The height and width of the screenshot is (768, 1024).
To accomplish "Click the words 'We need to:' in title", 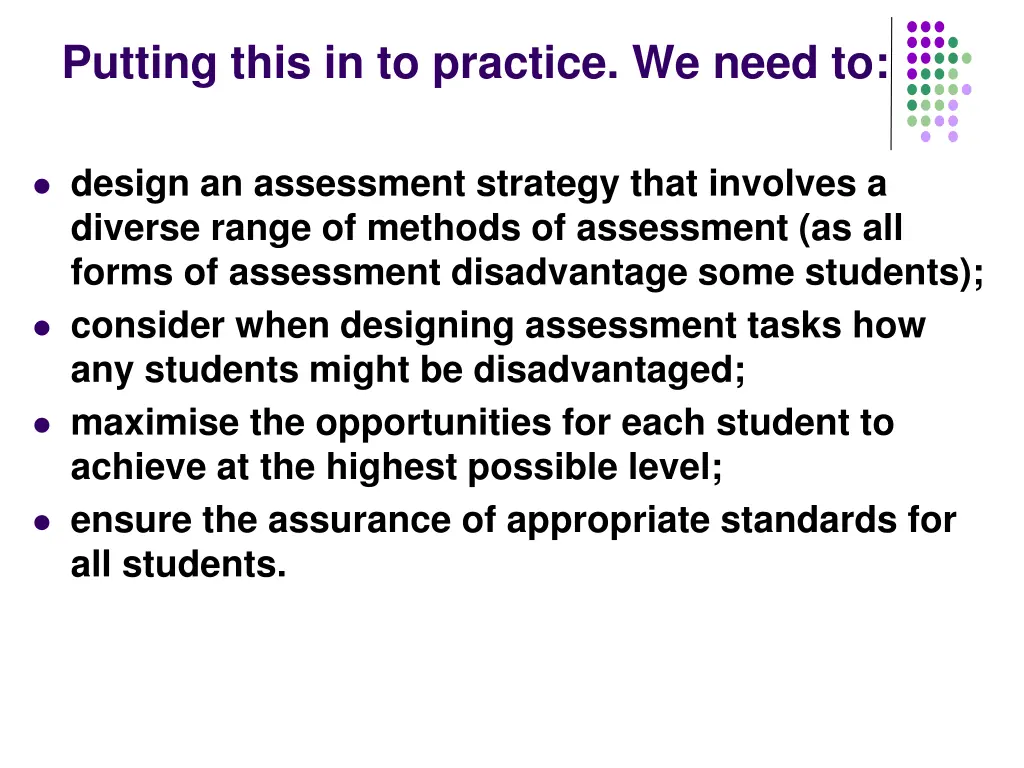I will [760, 63].
